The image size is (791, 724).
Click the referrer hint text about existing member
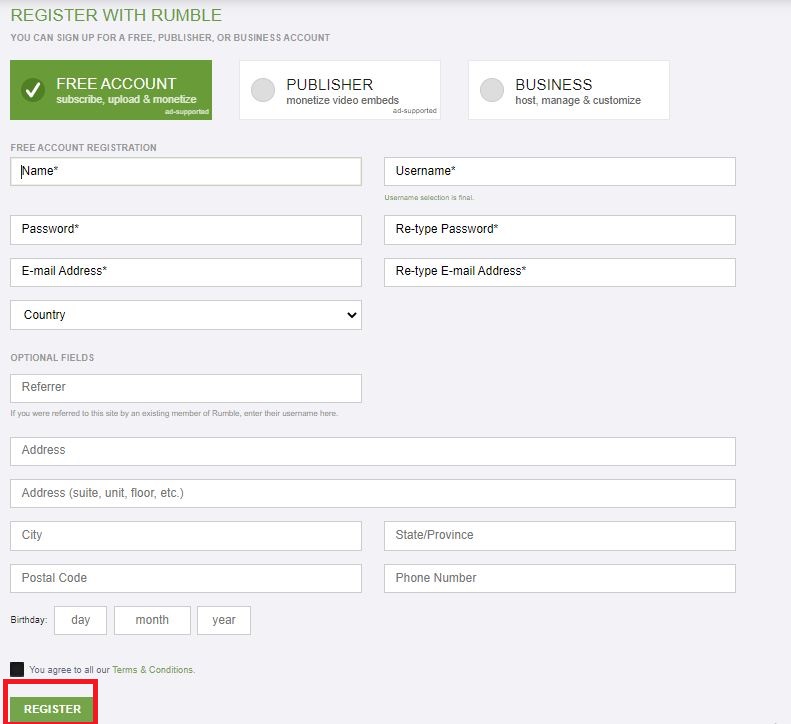click(x=174, y=413)
